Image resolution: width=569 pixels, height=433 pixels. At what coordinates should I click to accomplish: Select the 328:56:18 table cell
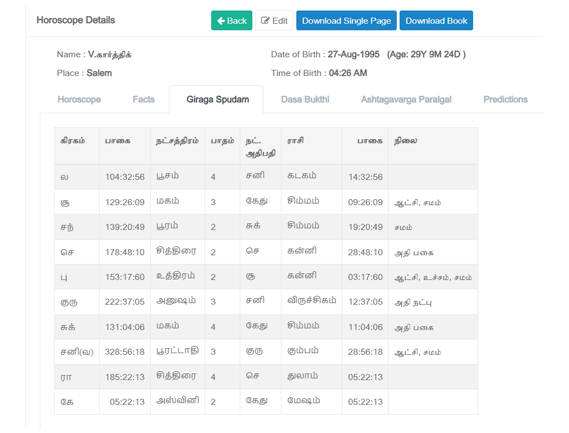tap(124, 352)
